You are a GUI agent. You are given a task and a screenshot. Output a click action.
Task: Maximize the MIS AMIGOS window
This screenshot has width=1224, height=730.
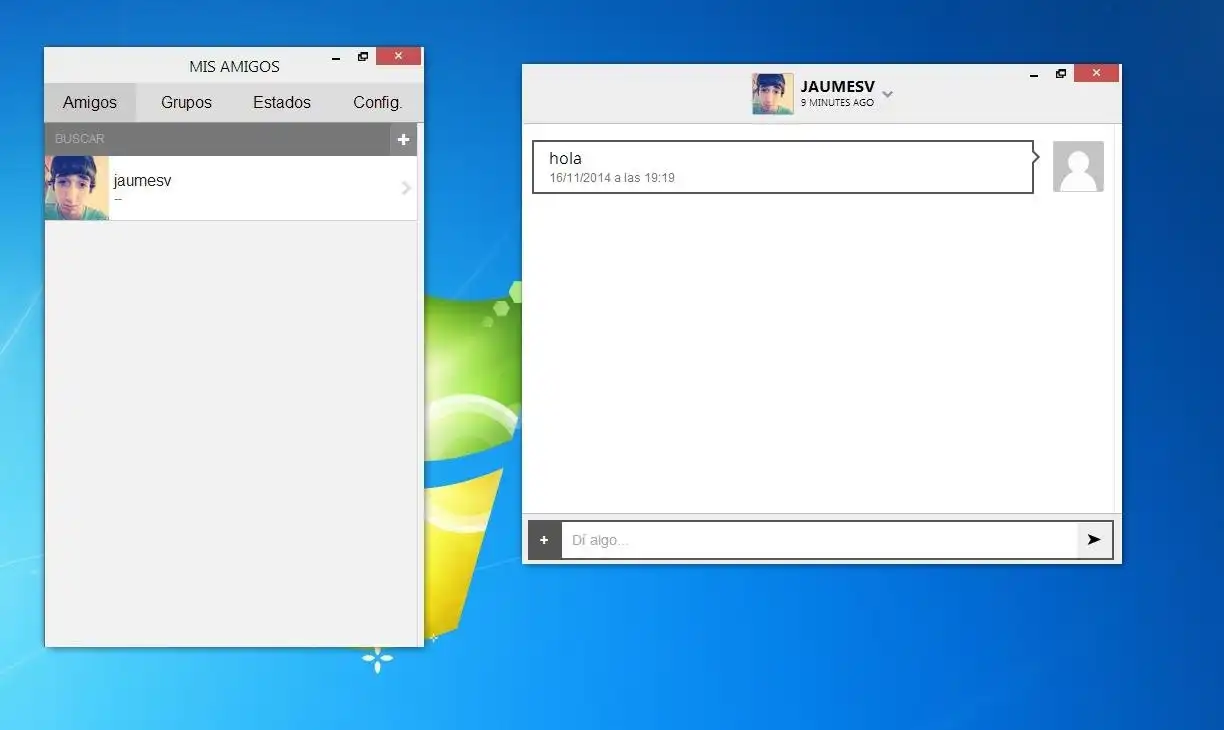(363, 57)
